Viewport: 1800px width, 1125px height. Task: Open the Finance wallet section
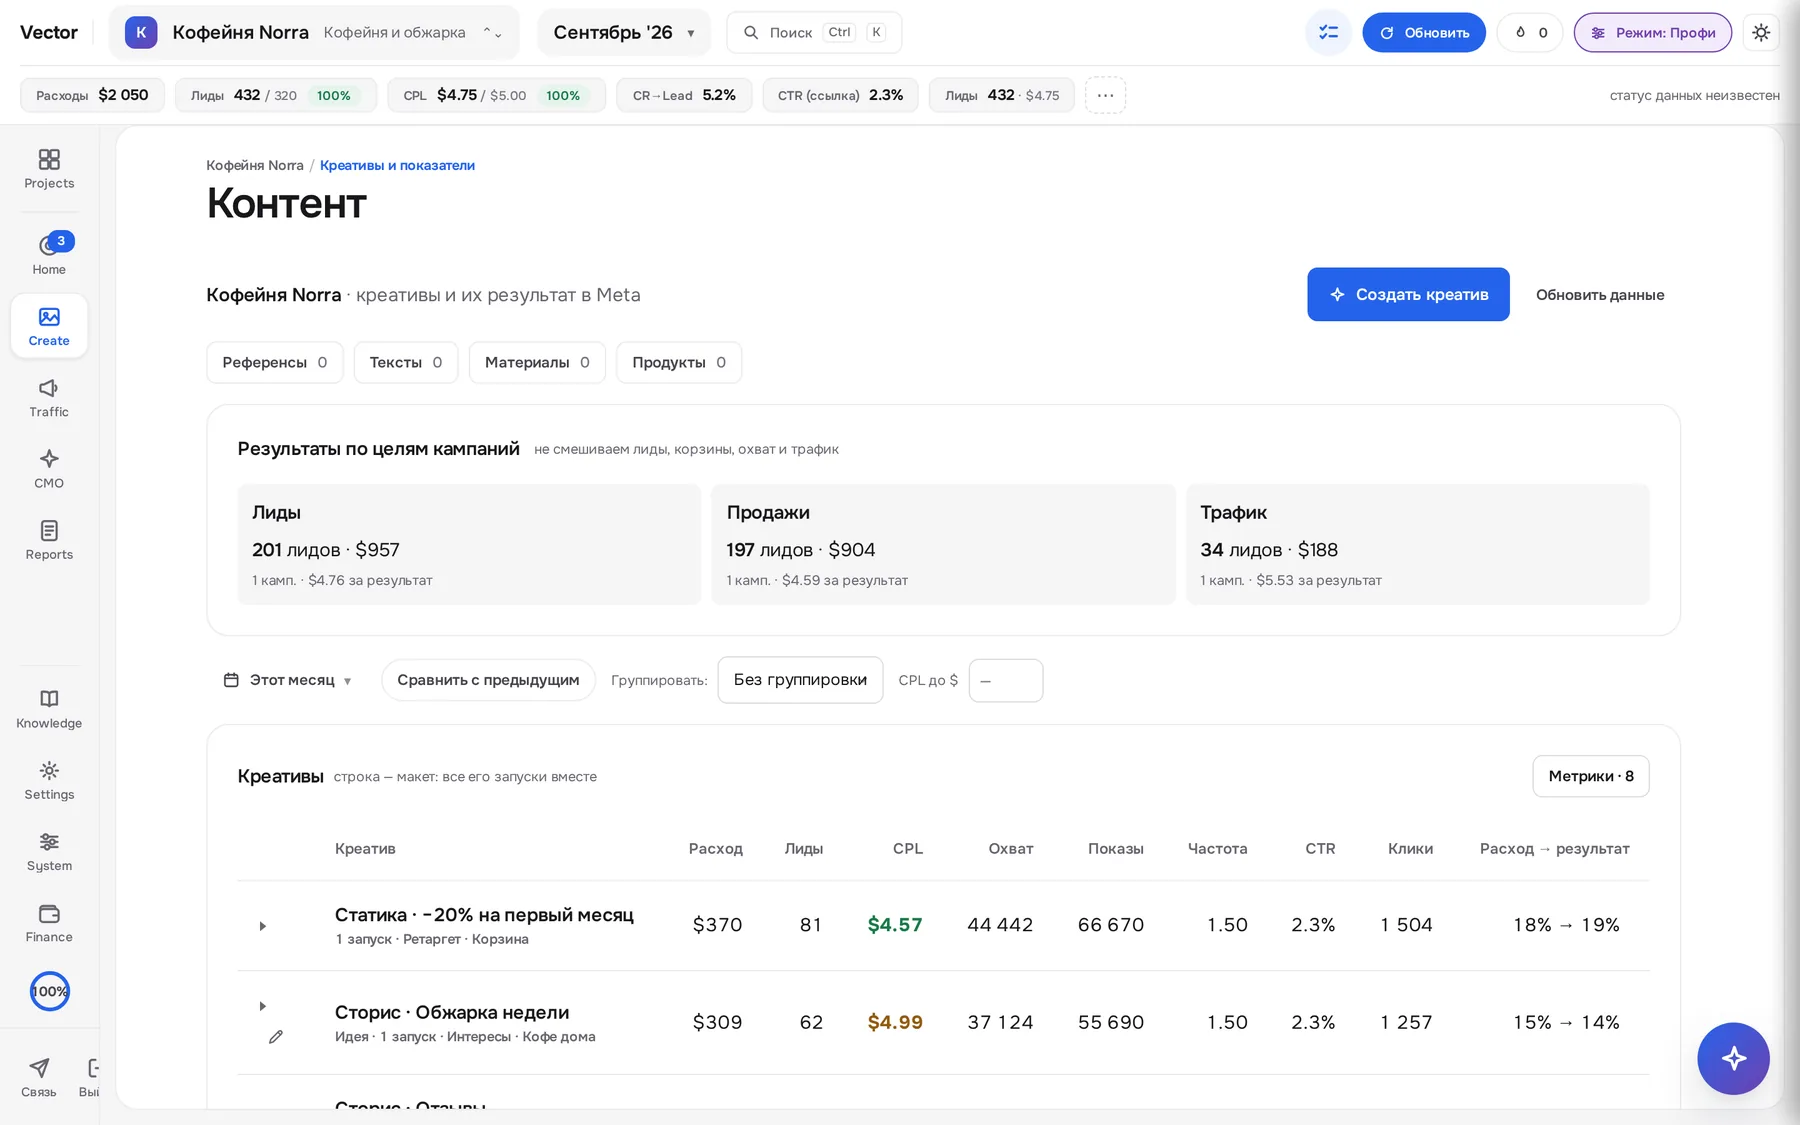(49, 922)
